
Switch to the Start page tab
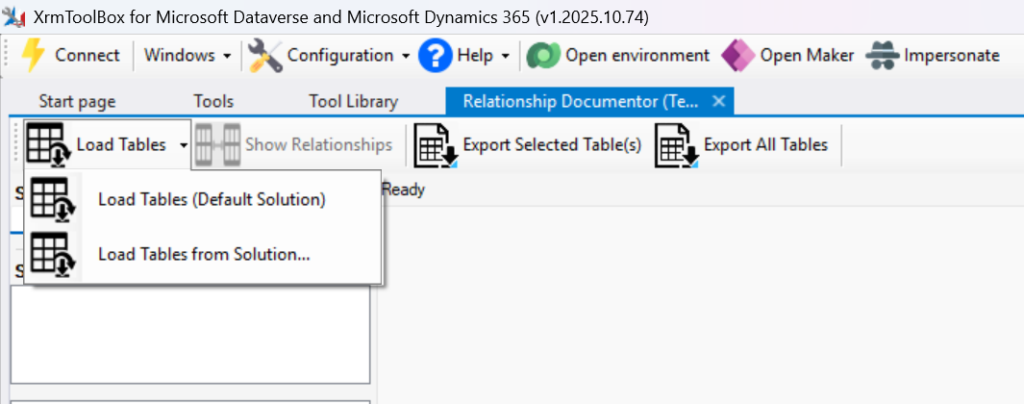[x=77, y=101]
